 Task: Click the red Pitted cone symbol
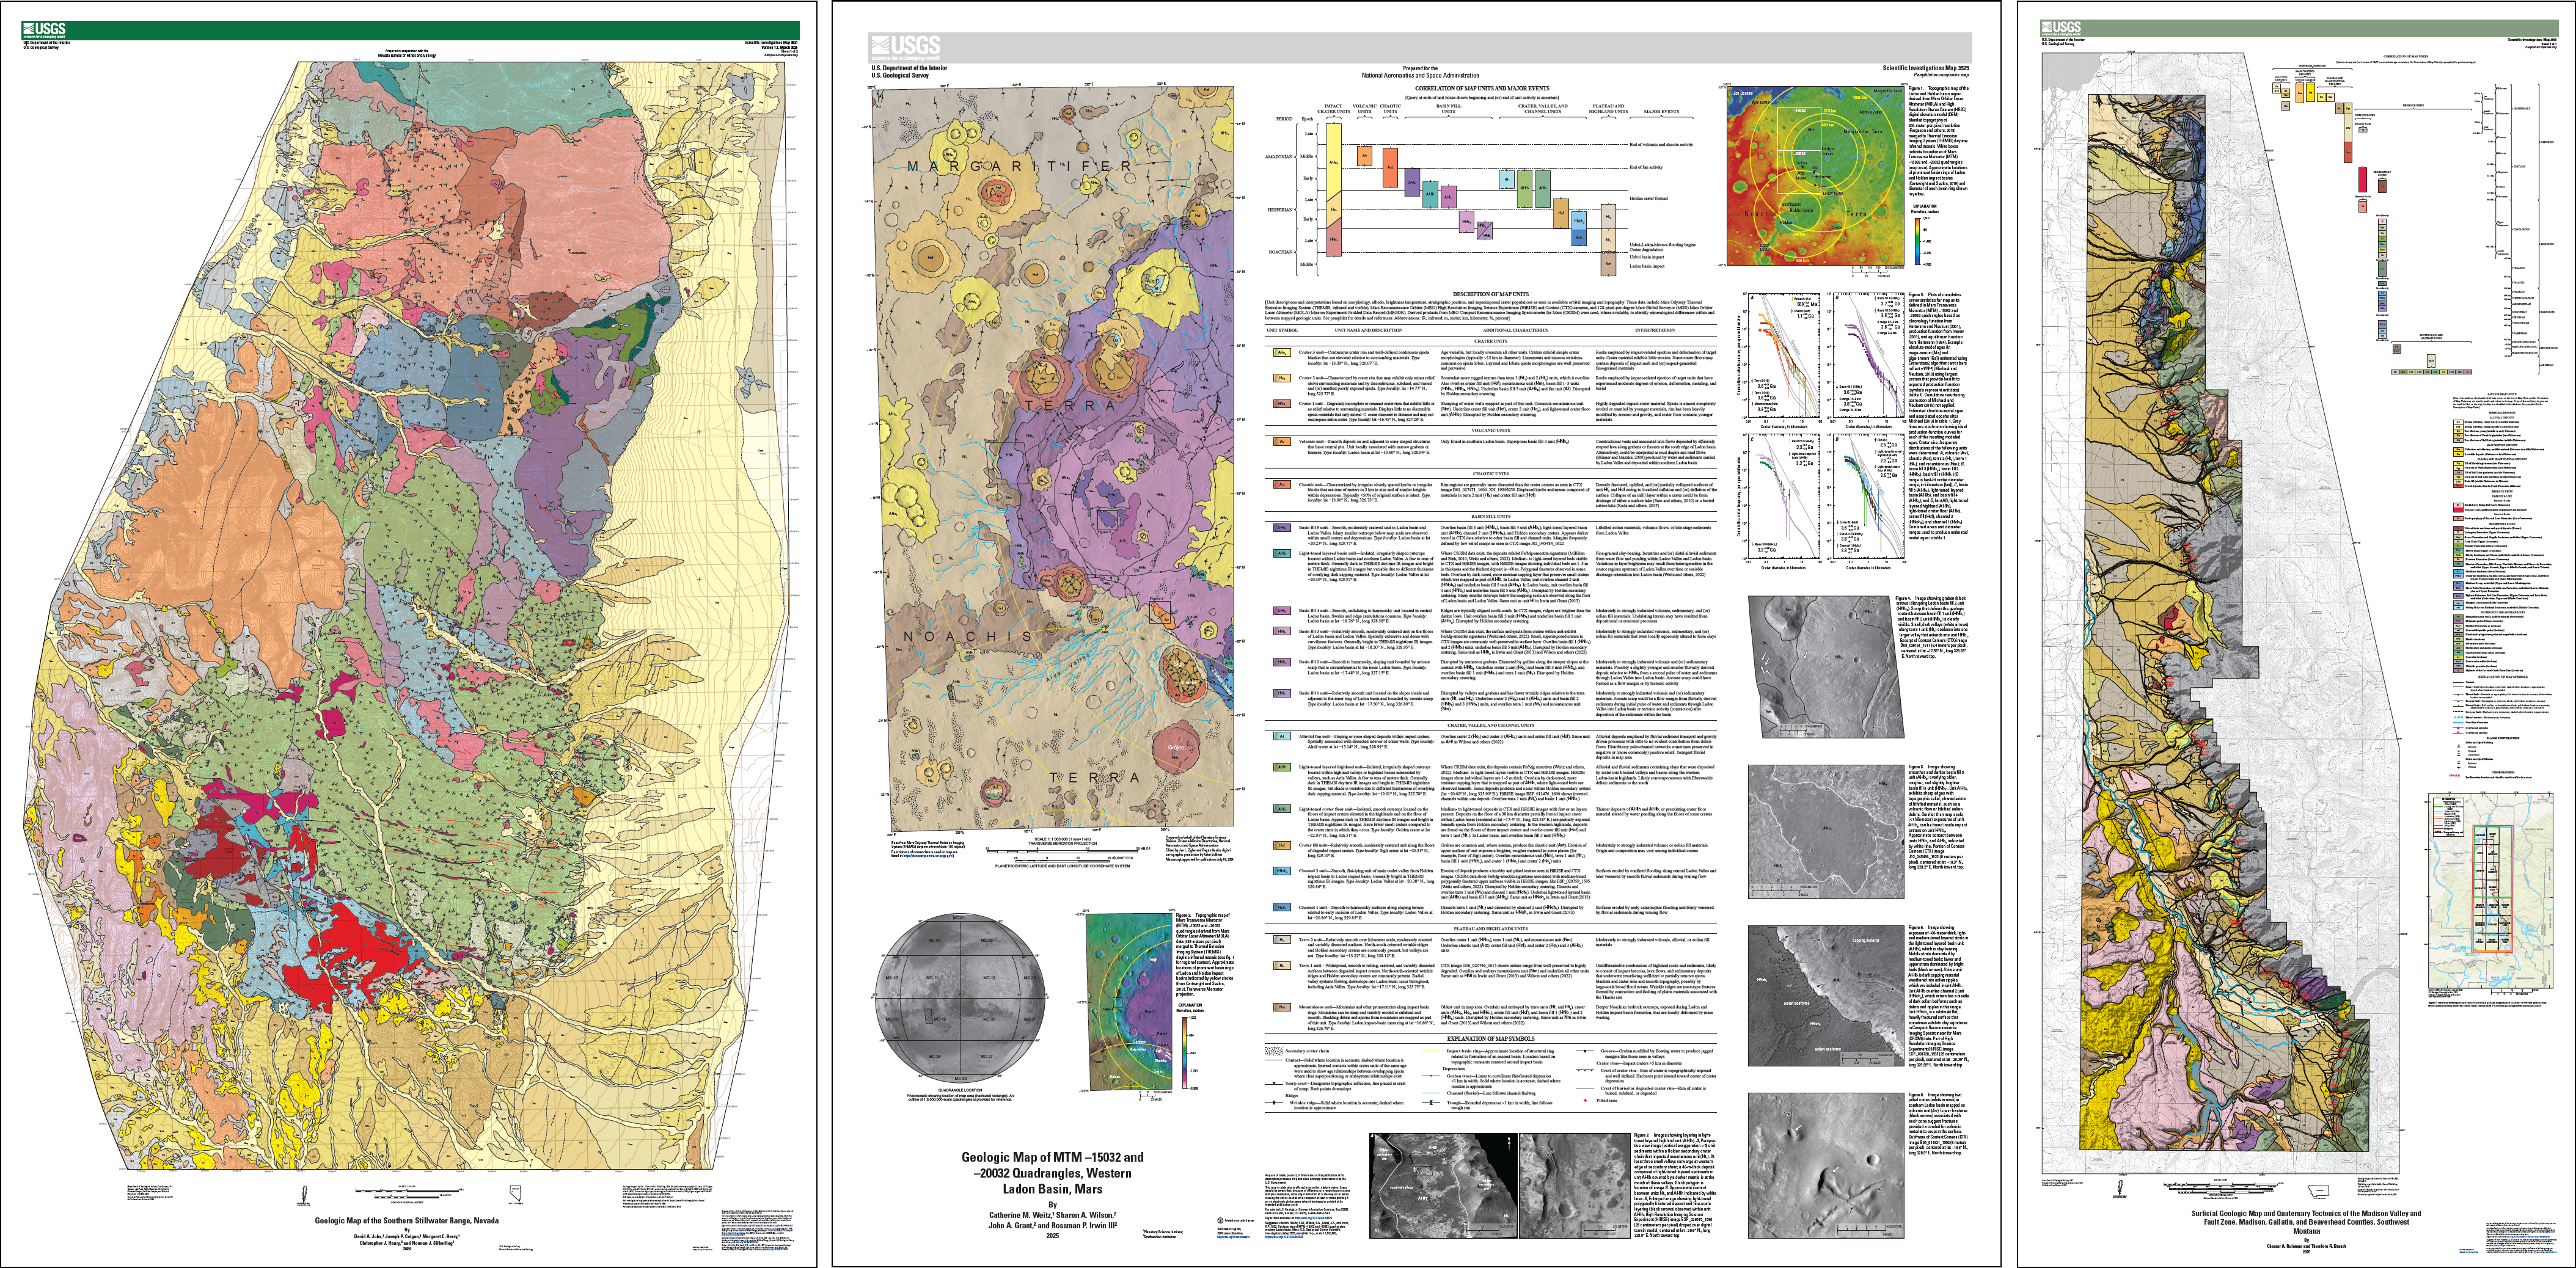point(1585,1101)
